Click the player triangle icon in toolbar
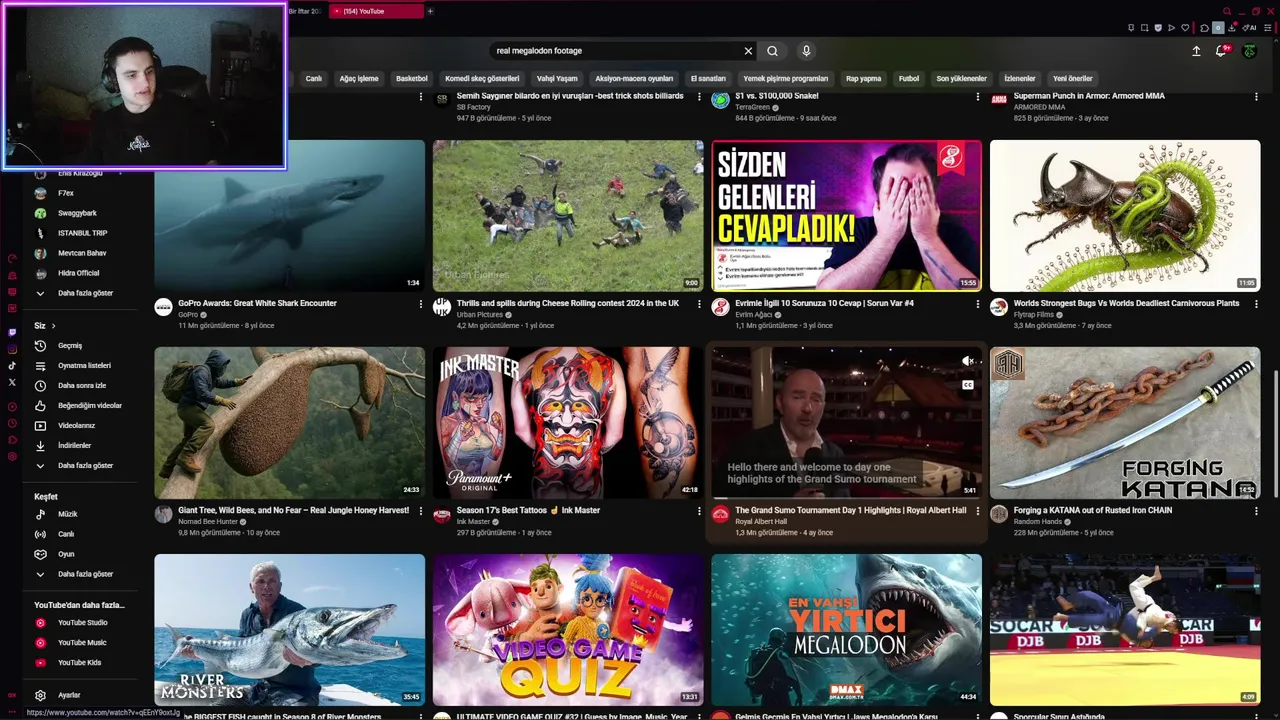The width and height of the screenshot is (1280, 720). click(x=1171, y=28)
